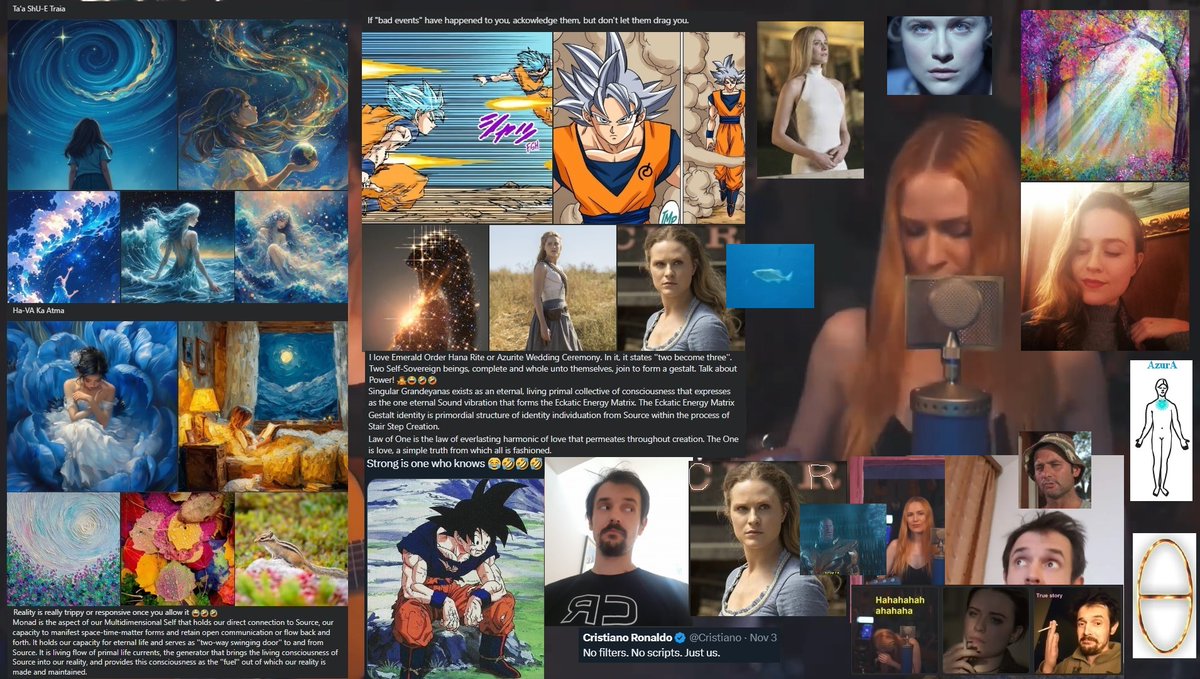Screen dimensions: 1200x679
Task: Open the woman resting inside blue flower image
Action: click(x=91, y=406)
